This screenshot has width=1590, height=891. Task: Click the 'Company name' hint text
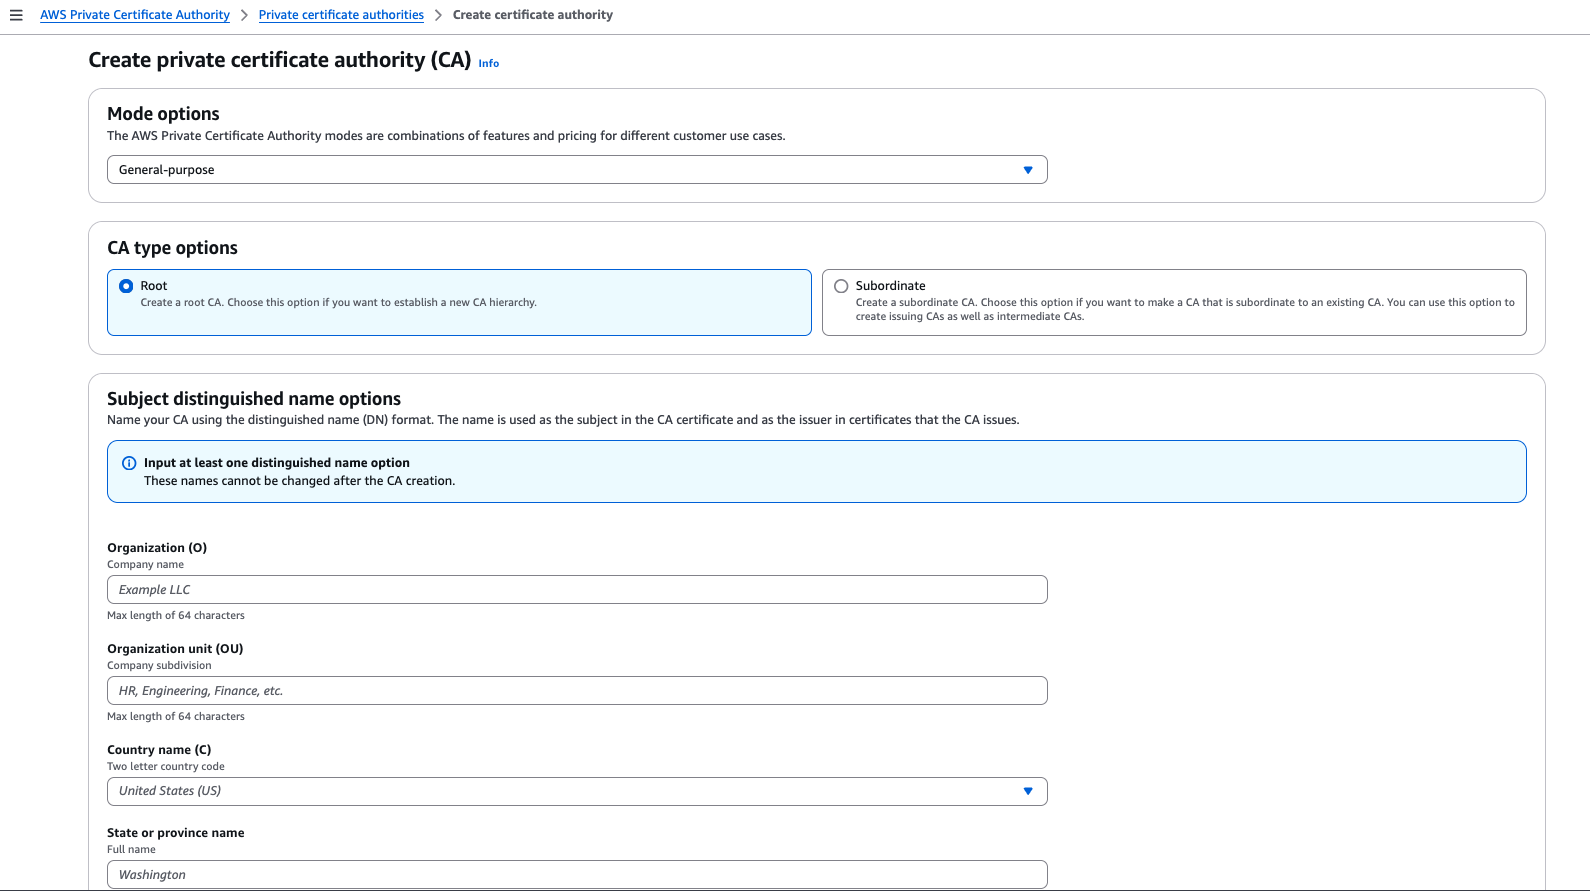click(145, 565)
